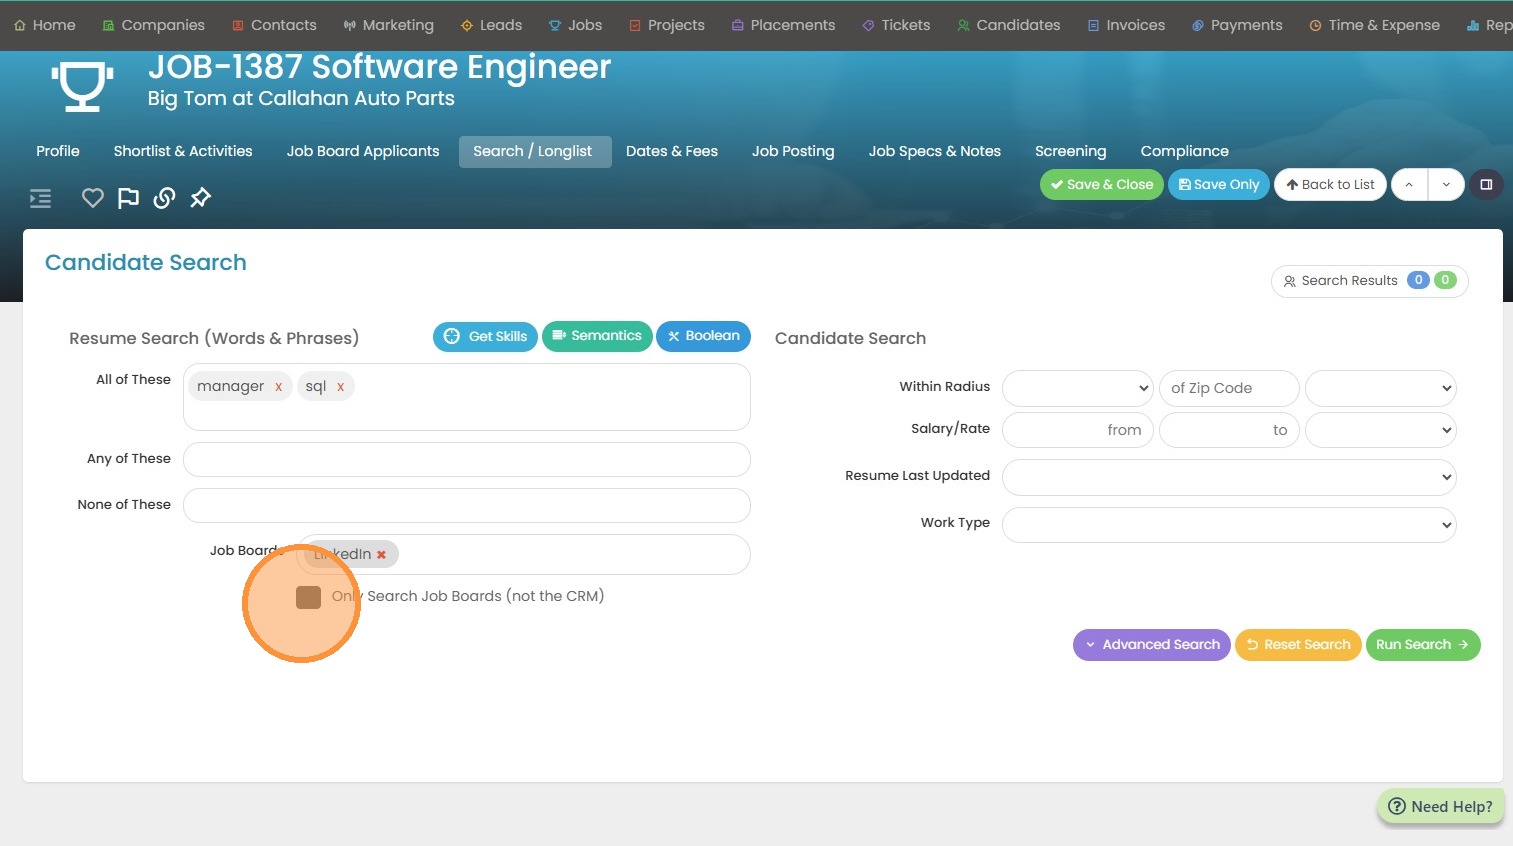This screenshot has width=1513, height=846.
Task: Switch to Dates & Fees tab
Action: coord(672,151)
